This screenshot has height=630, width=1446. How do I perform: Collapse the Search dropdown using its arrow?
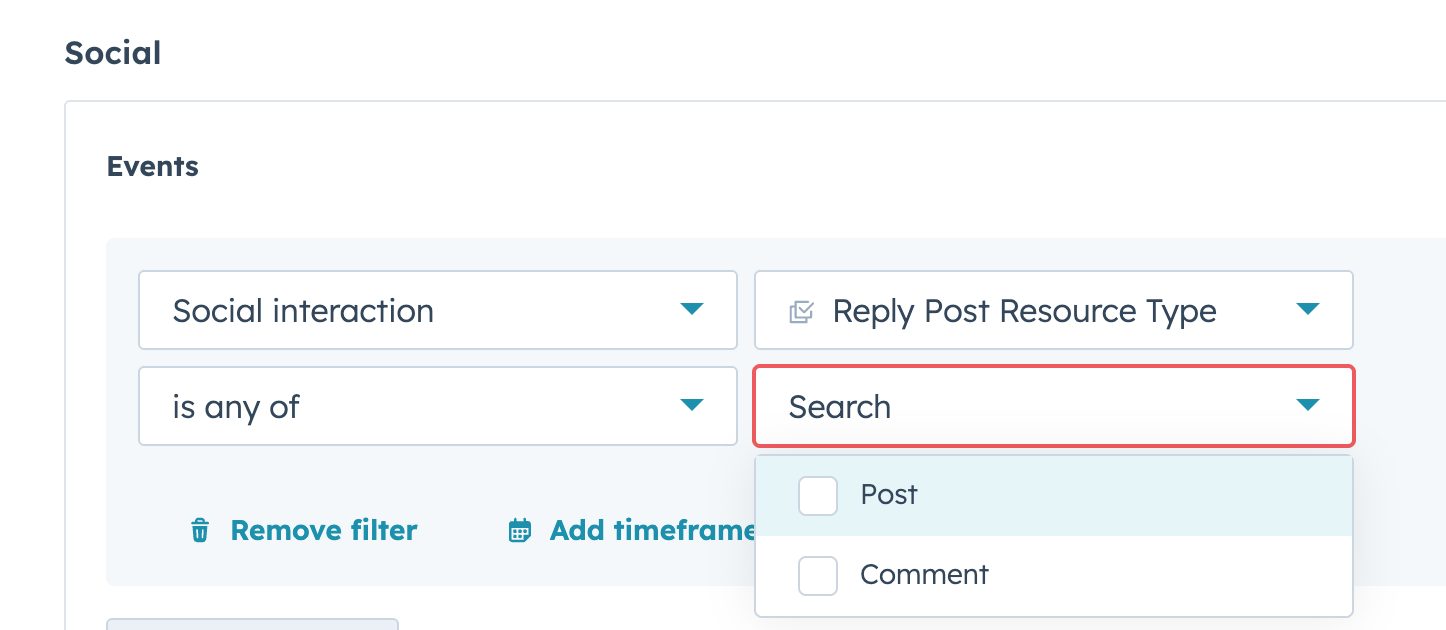tap(1307, 405)
